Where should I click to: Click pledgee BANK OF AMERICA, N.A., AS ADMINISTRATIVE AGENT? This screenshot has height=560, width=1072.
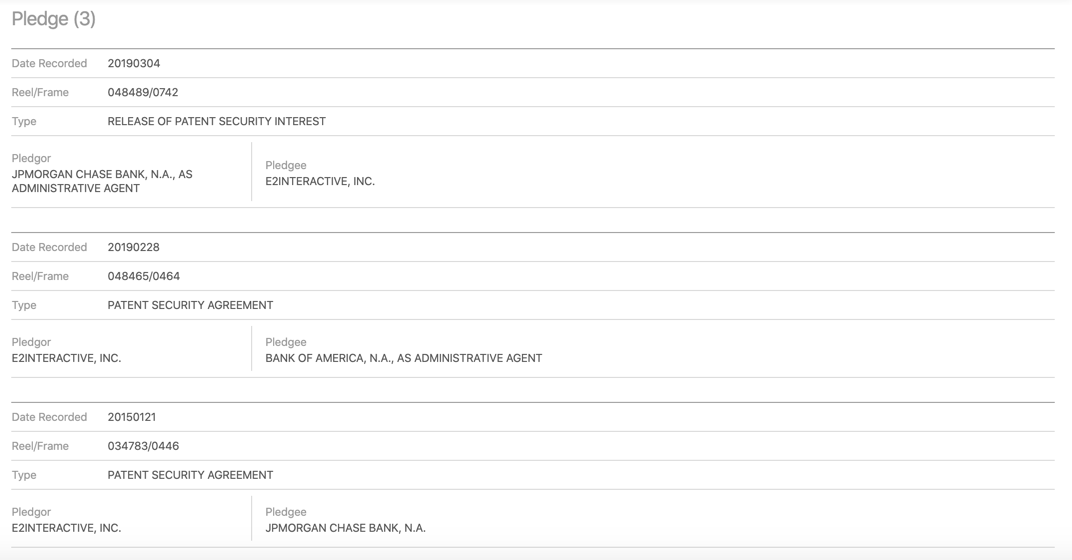coord(403,358)
